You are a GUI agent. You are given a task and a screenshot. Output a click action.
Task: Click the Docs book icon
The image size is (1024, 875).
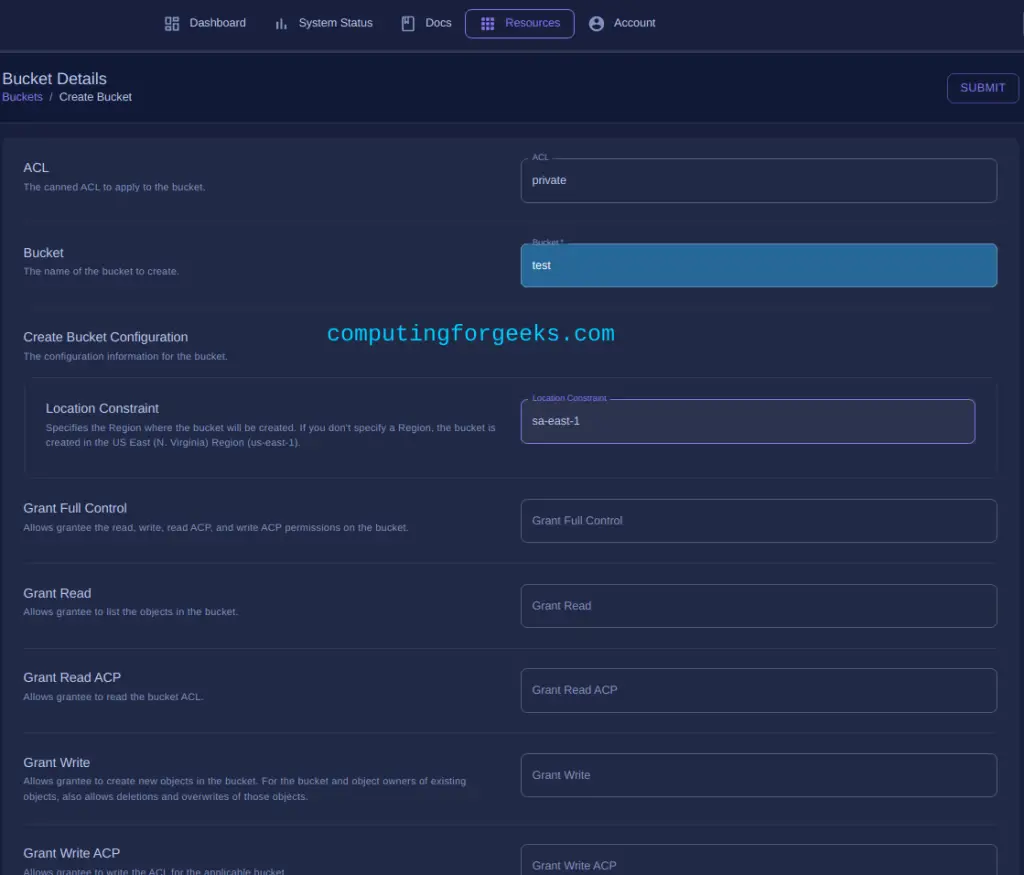(x=408, y=24)
